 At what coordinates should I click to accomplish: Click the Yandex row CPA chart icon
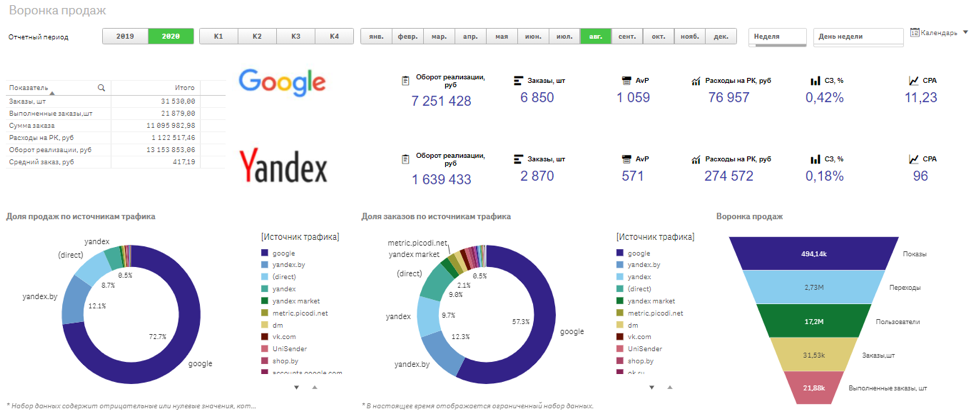(x=913, y=159)
